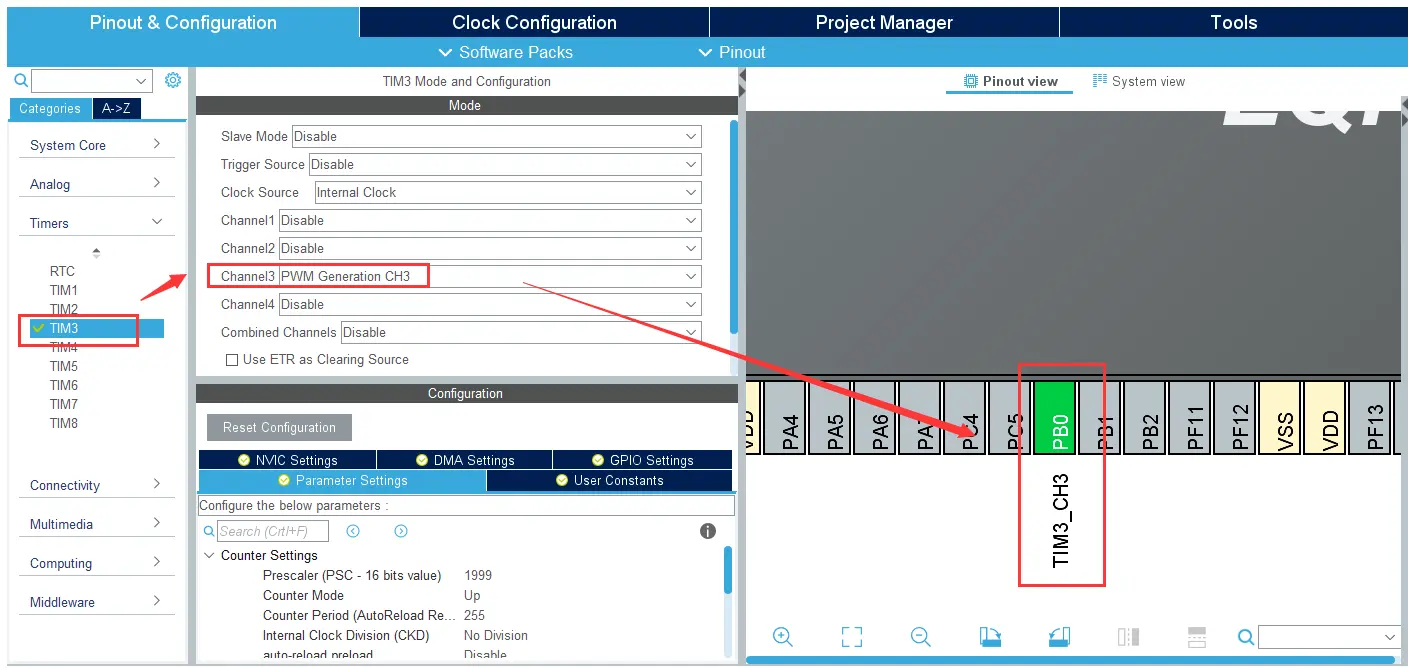Select the green PB0 pin
Image resolution: width=1408 pixels, height=668 pixels.
pyautogui.click(x=1055, y=417)
